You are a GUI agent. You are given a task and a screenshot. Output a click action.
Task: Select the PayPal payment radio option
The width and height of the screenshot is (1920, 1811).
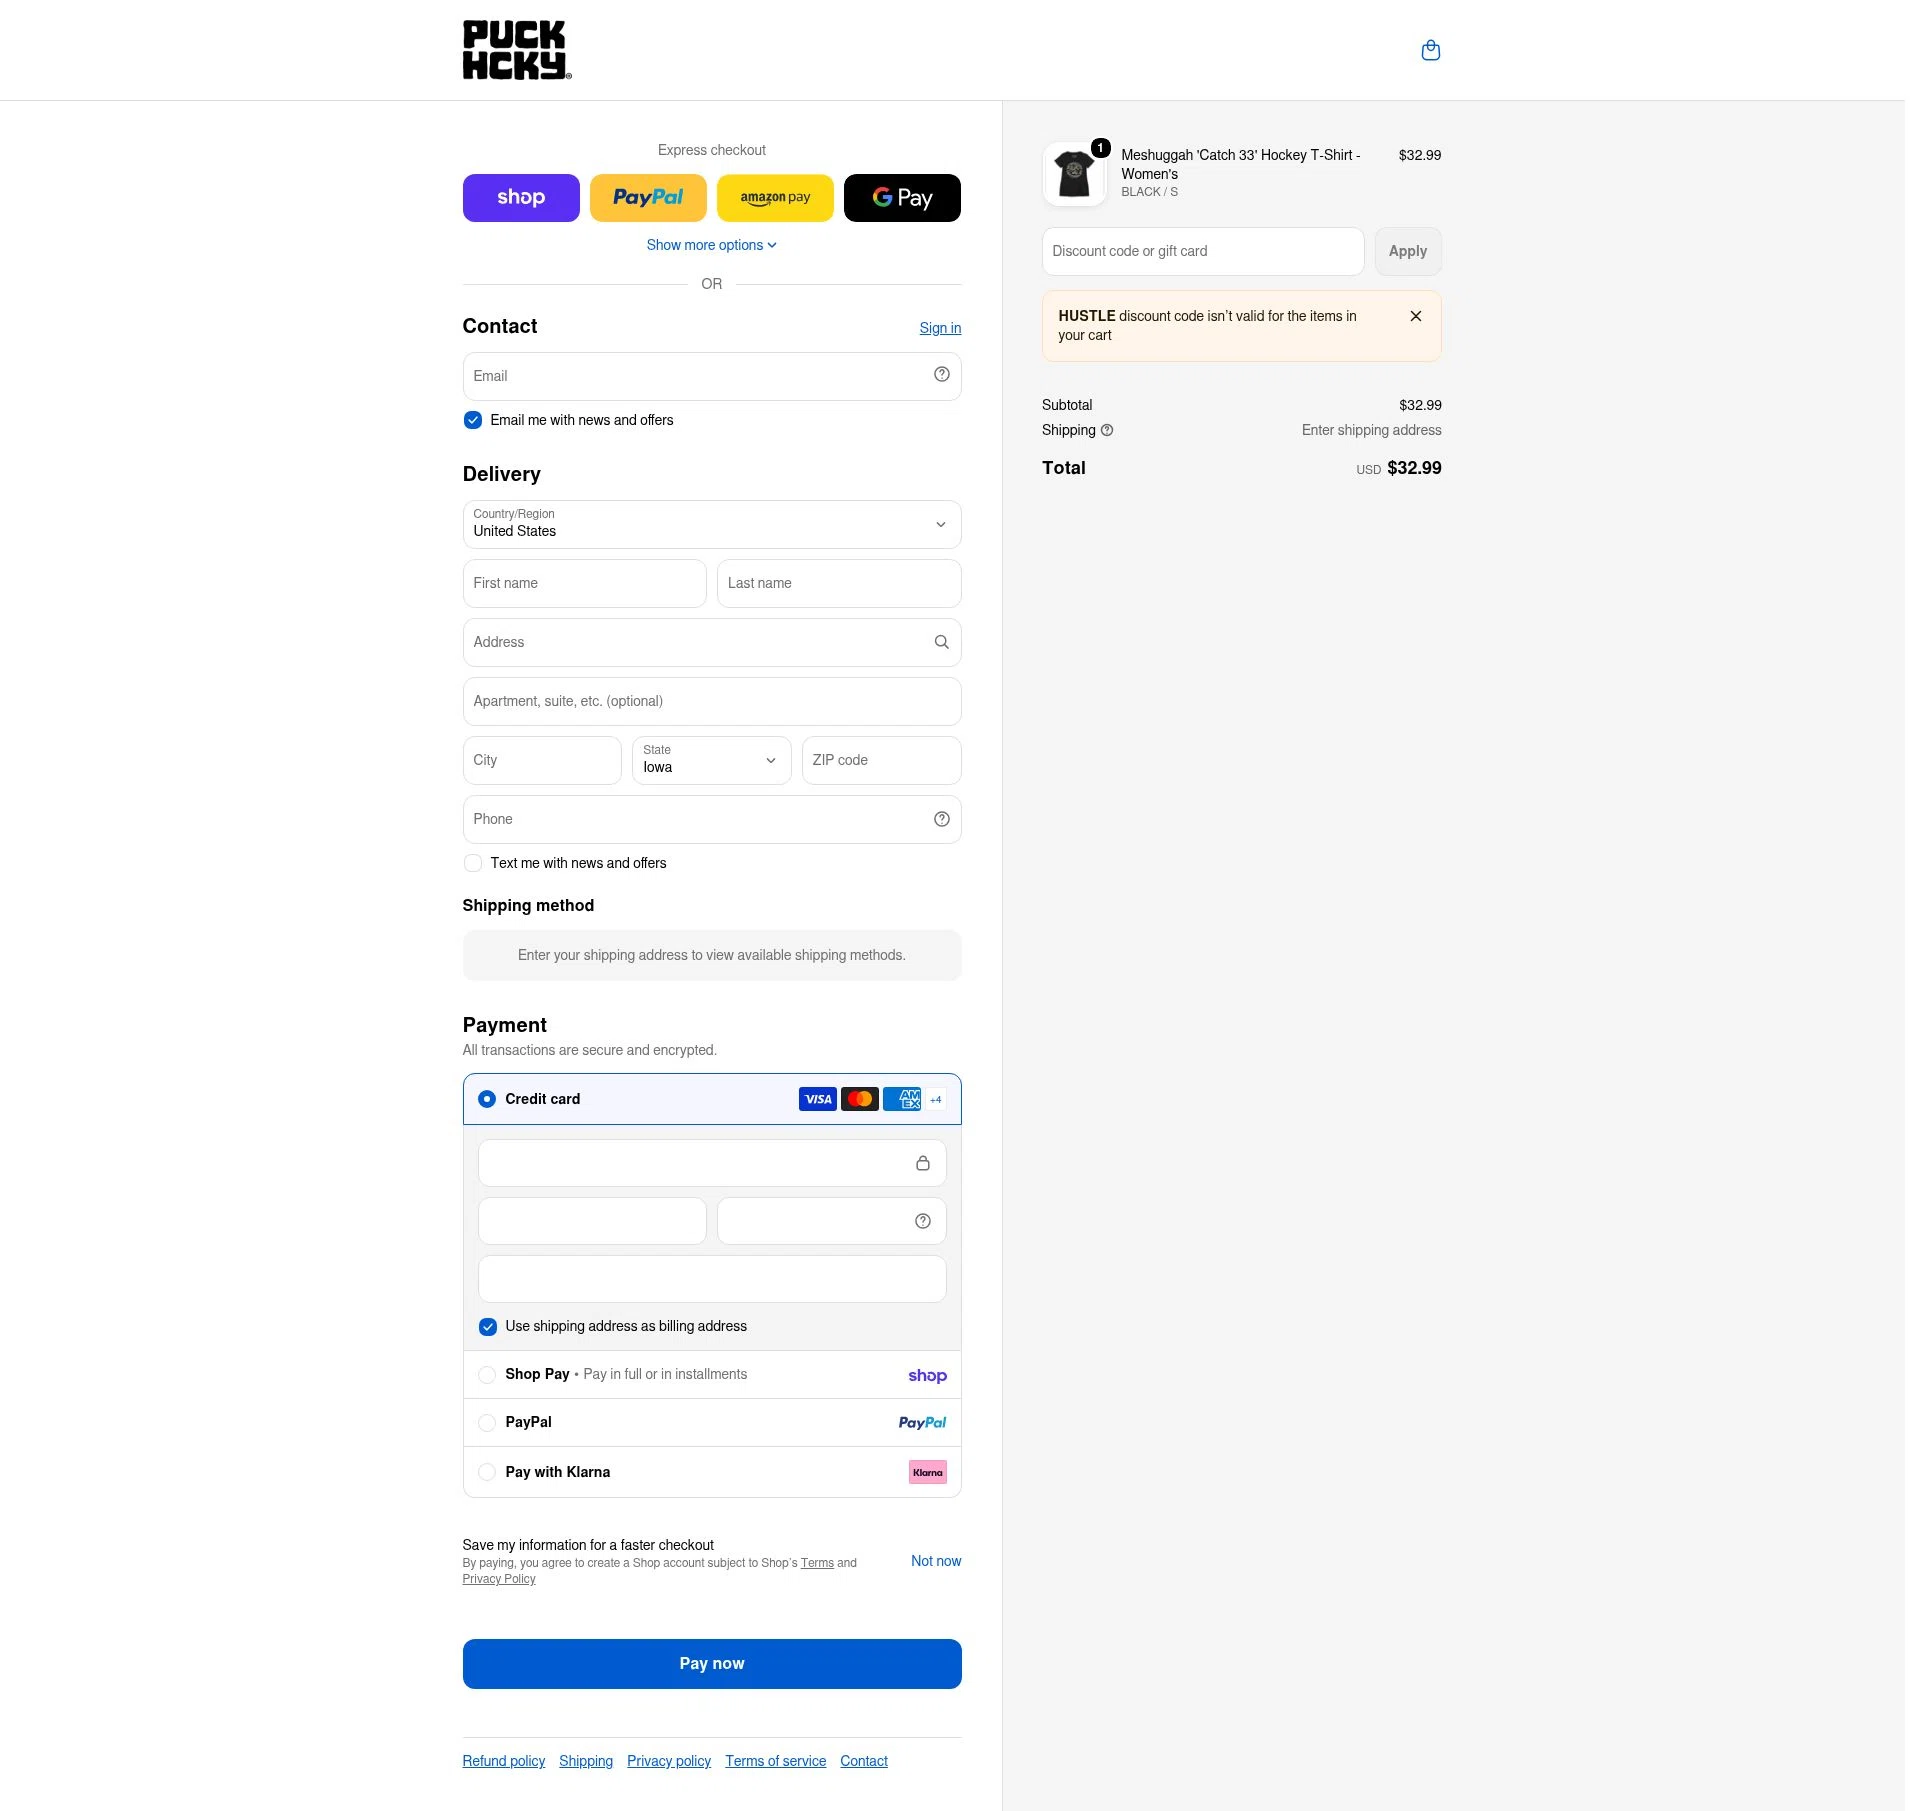(487, 1422)
